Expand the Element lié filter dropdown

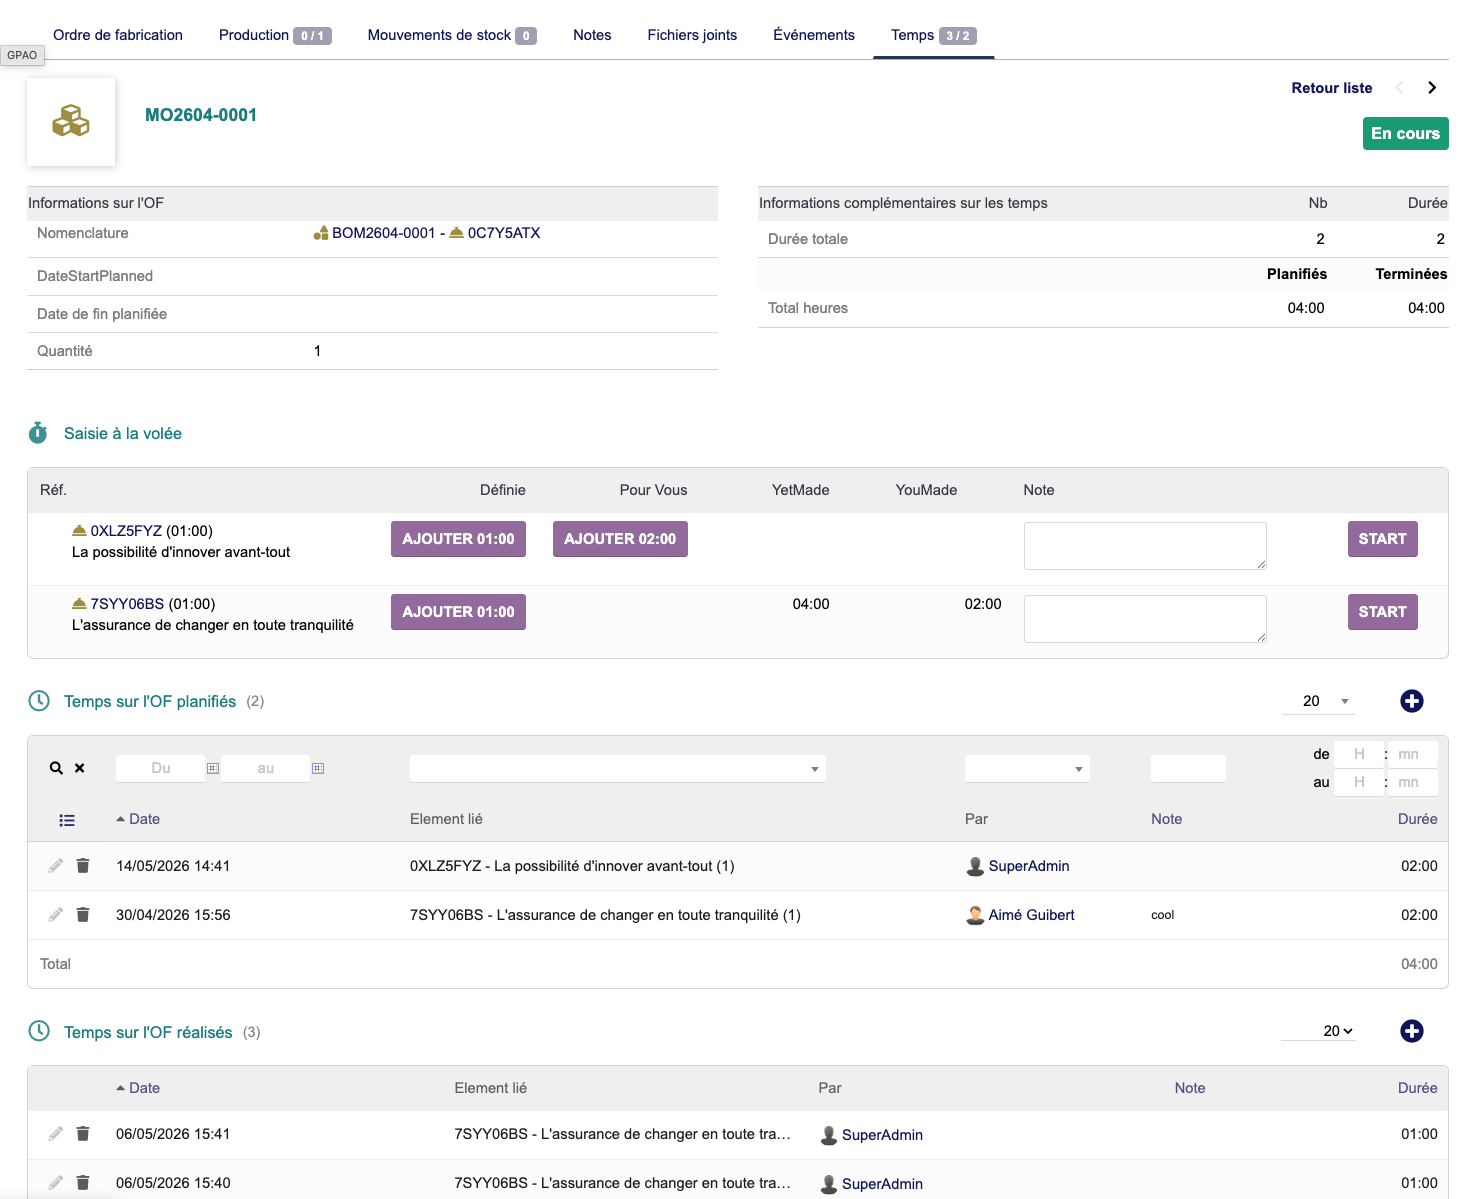(x=617, y=768)
